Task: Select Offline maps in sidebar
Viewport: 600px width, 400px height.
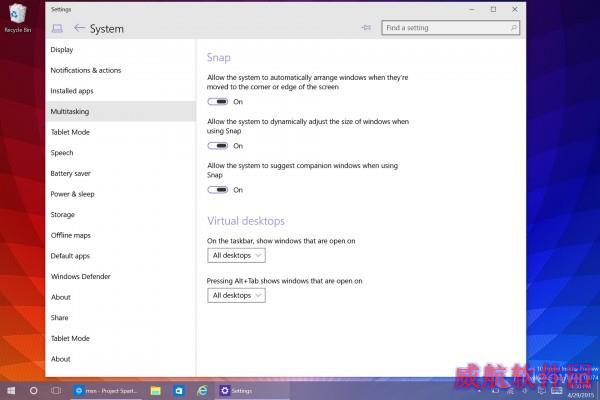Action: (121, 235)
